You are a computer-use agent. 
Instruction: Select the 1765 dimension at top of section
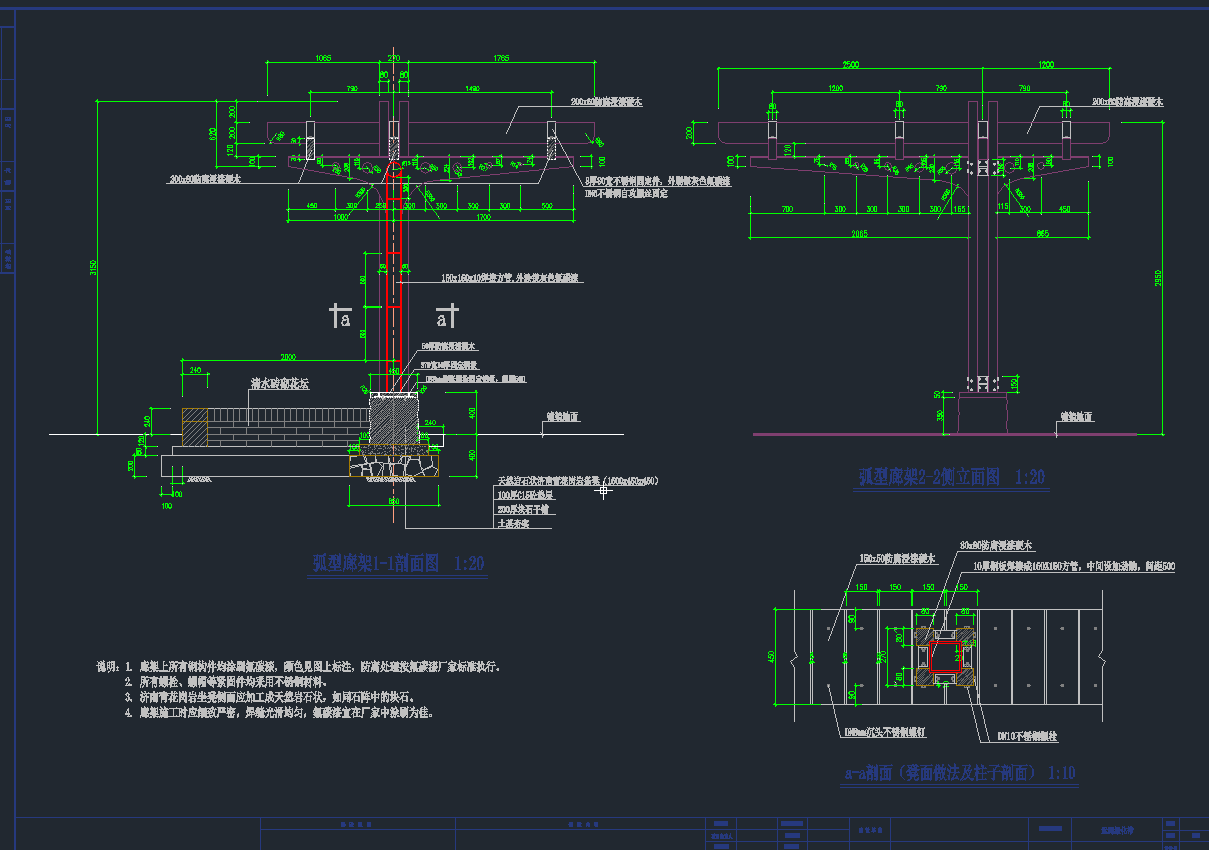(500, 58)
